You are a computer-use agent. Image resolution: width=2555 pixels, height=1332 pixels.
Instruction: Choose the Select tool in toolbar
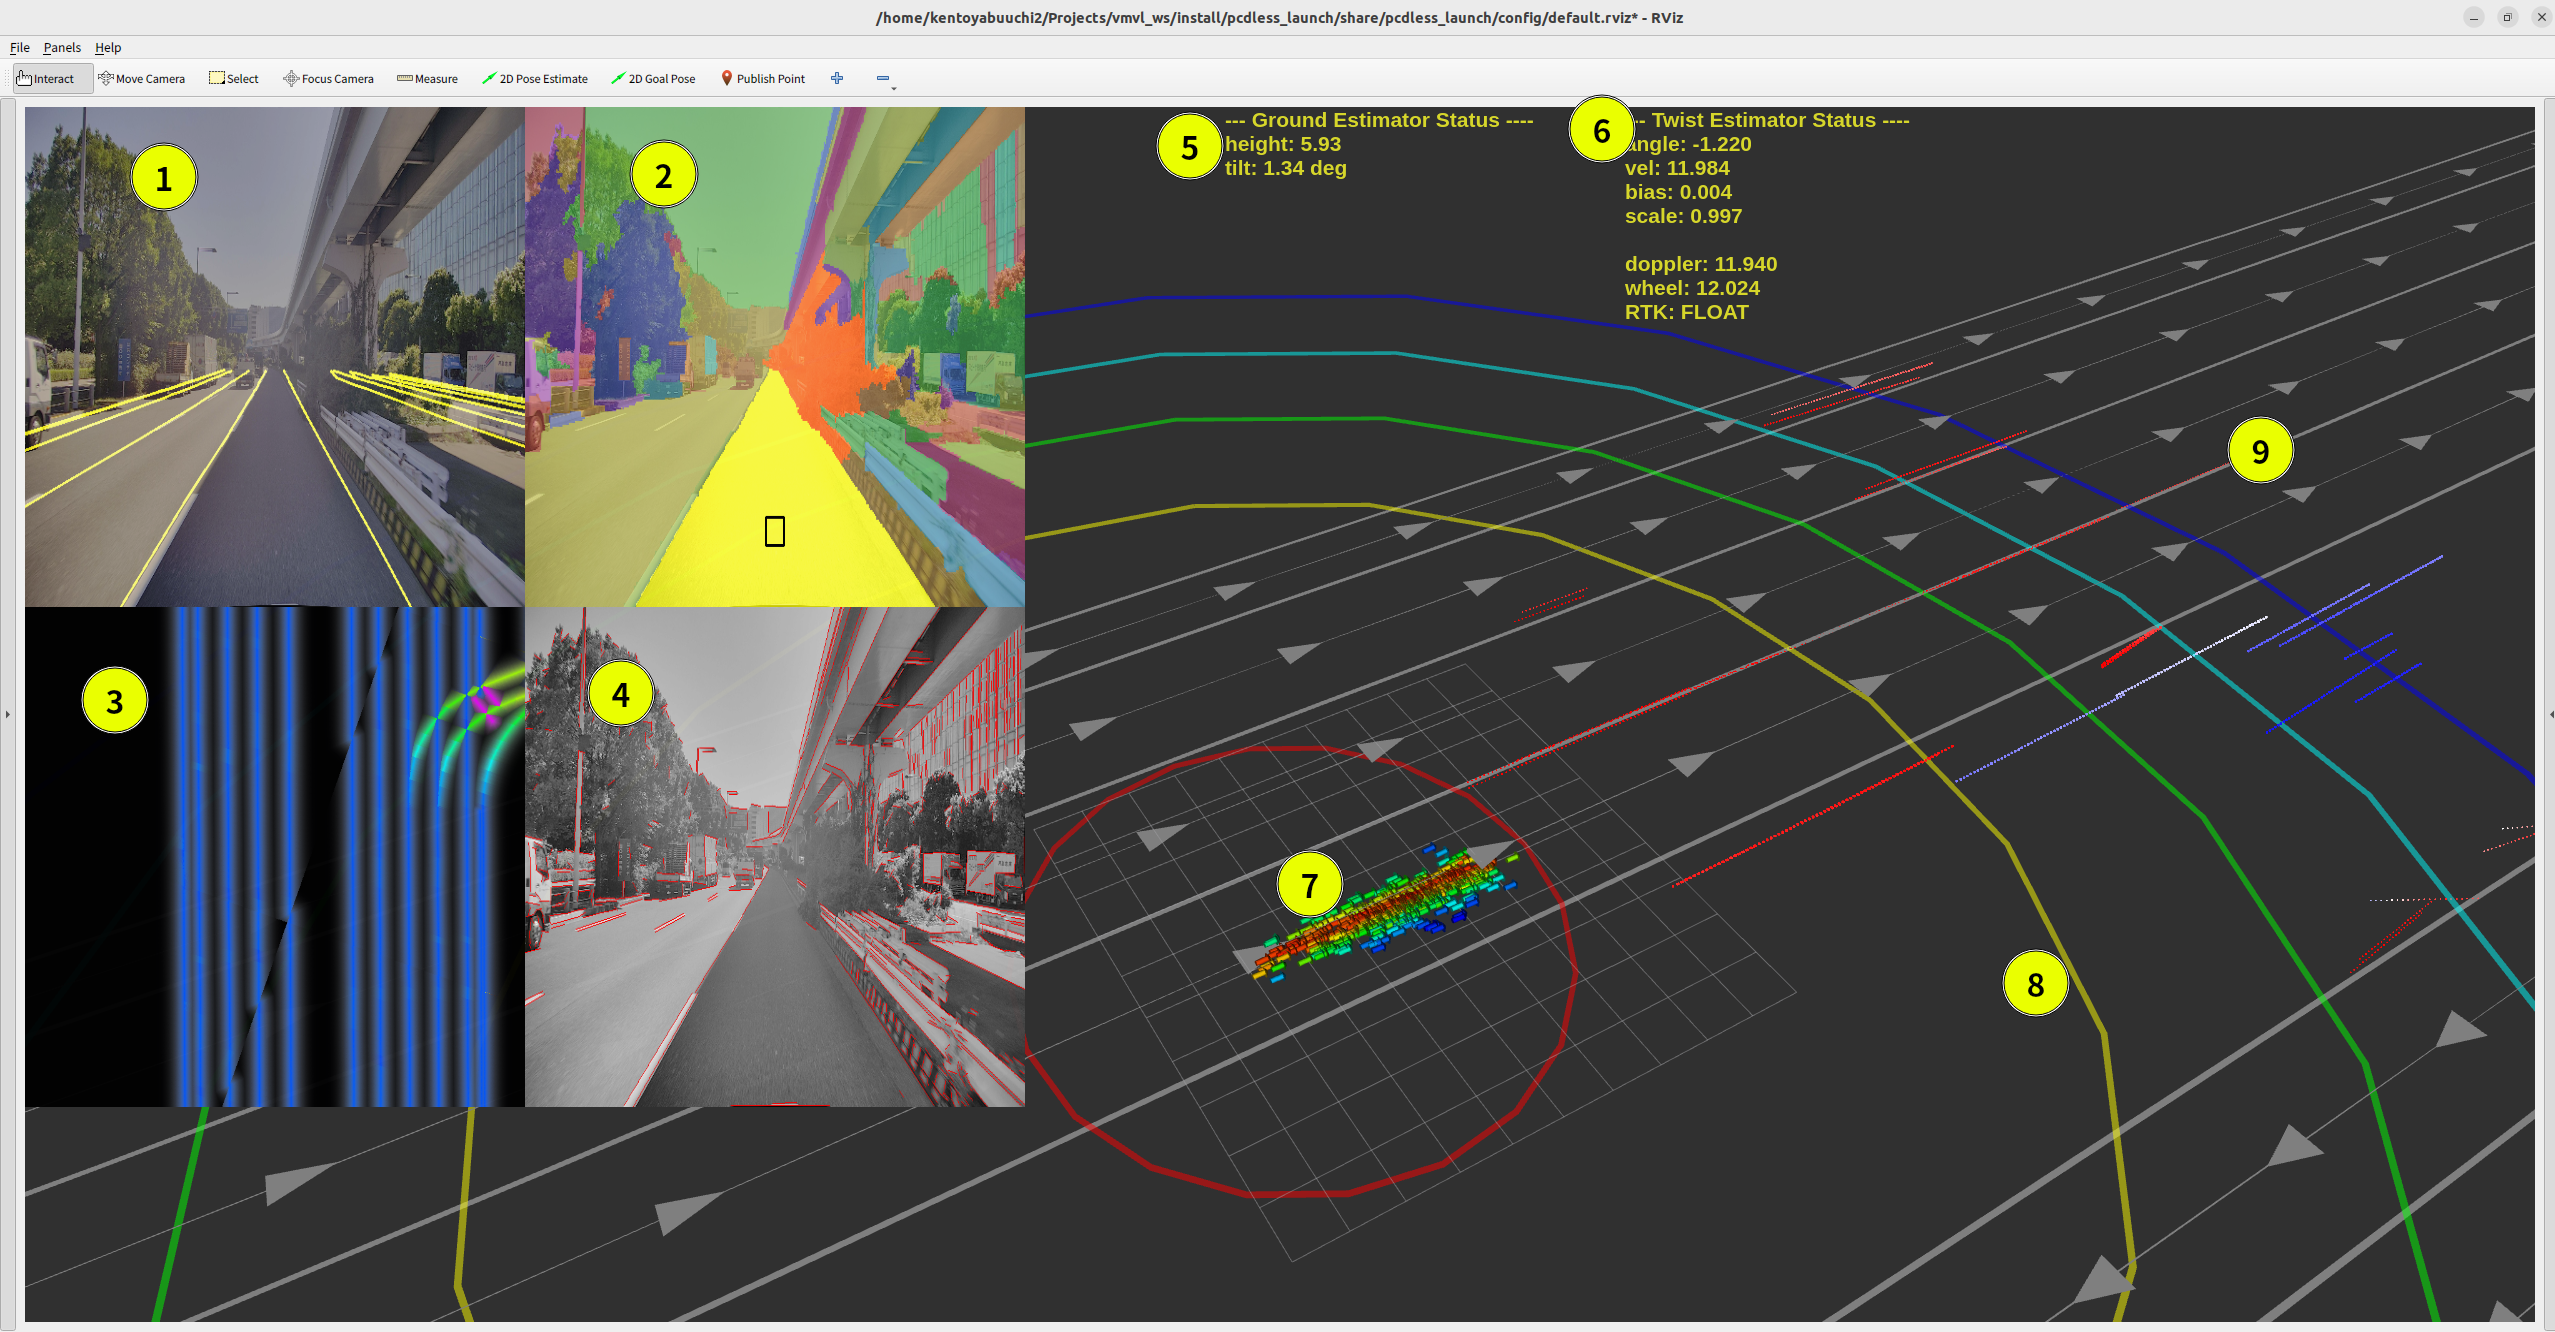click(234, 79)
